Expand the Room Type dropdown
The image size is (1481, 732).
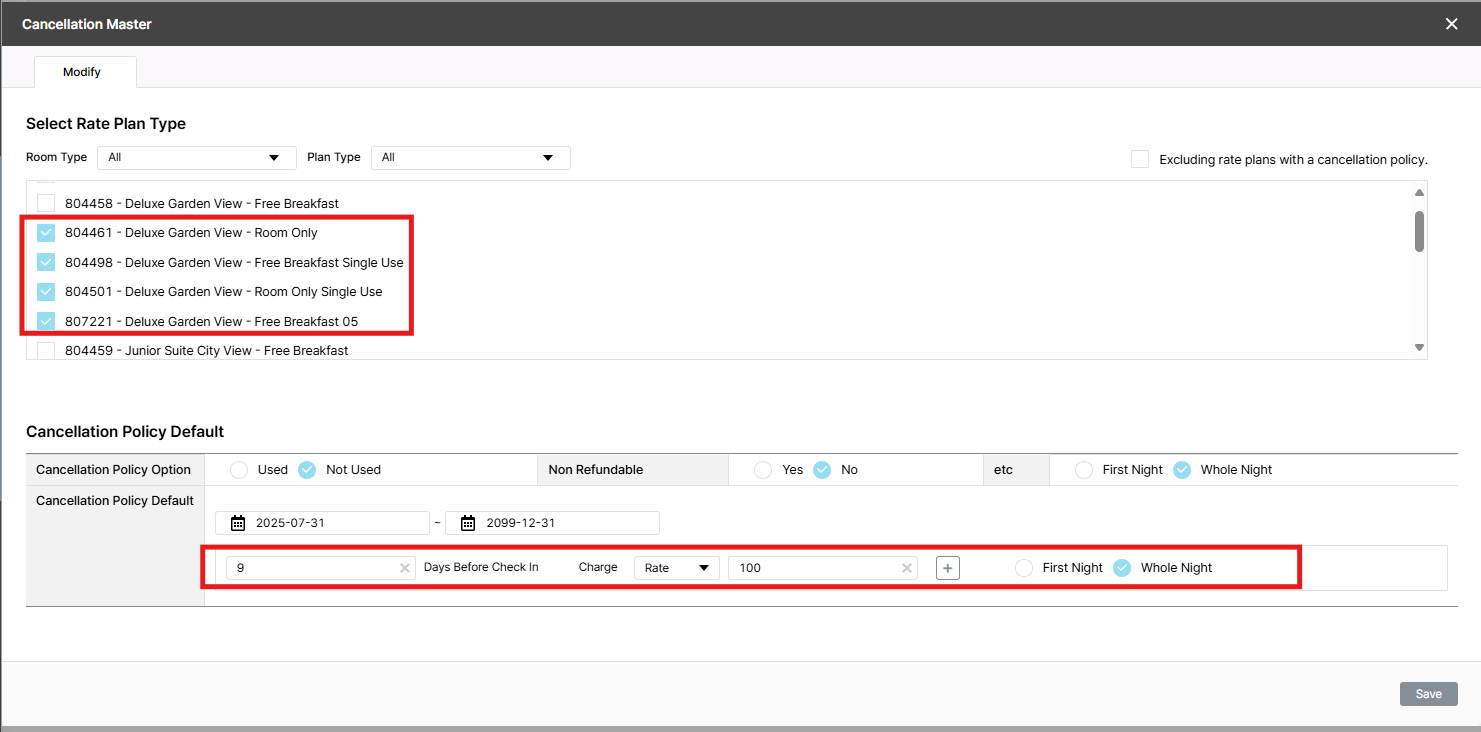(x=196, y=158)
